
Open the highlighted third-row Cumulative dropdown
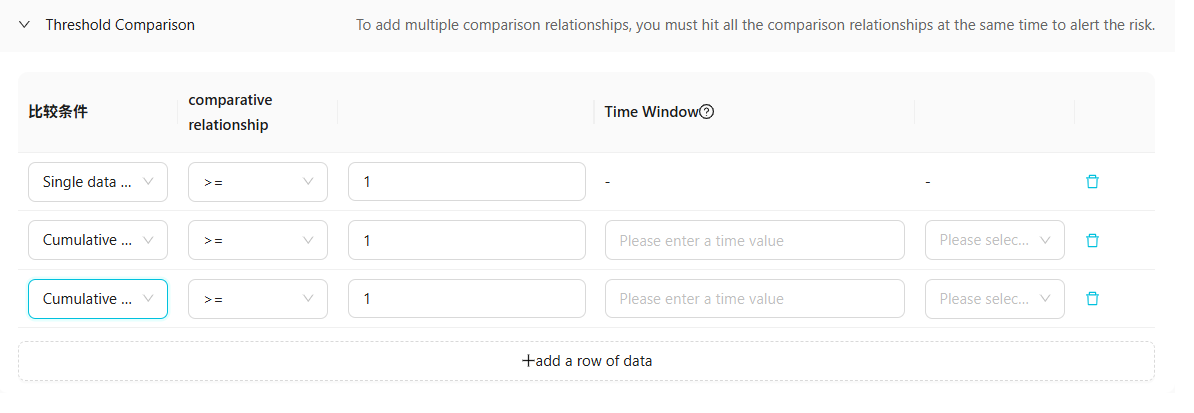coord(98,298)
